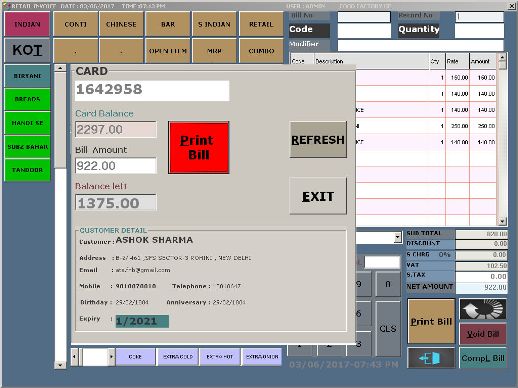Viewport: 518px width, 388px height.
Task: Click the REFRESH button
Action: (x=318, y=140)
